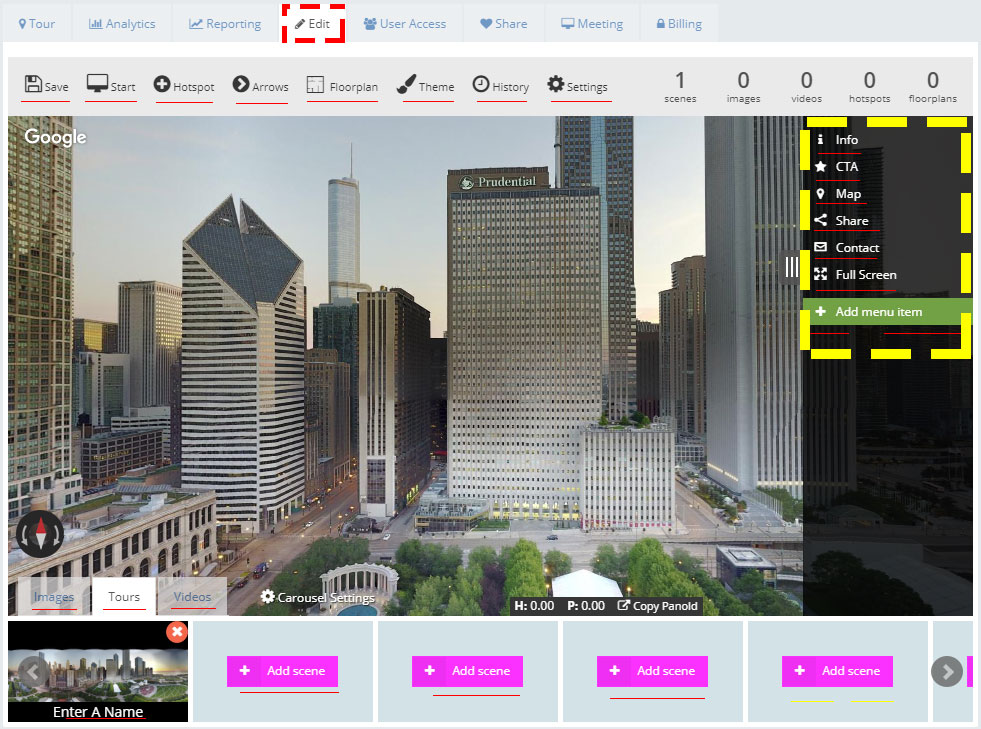Open the Meeting tab
The height and width of the screenshot is (729, 981).
pos(592,24)
